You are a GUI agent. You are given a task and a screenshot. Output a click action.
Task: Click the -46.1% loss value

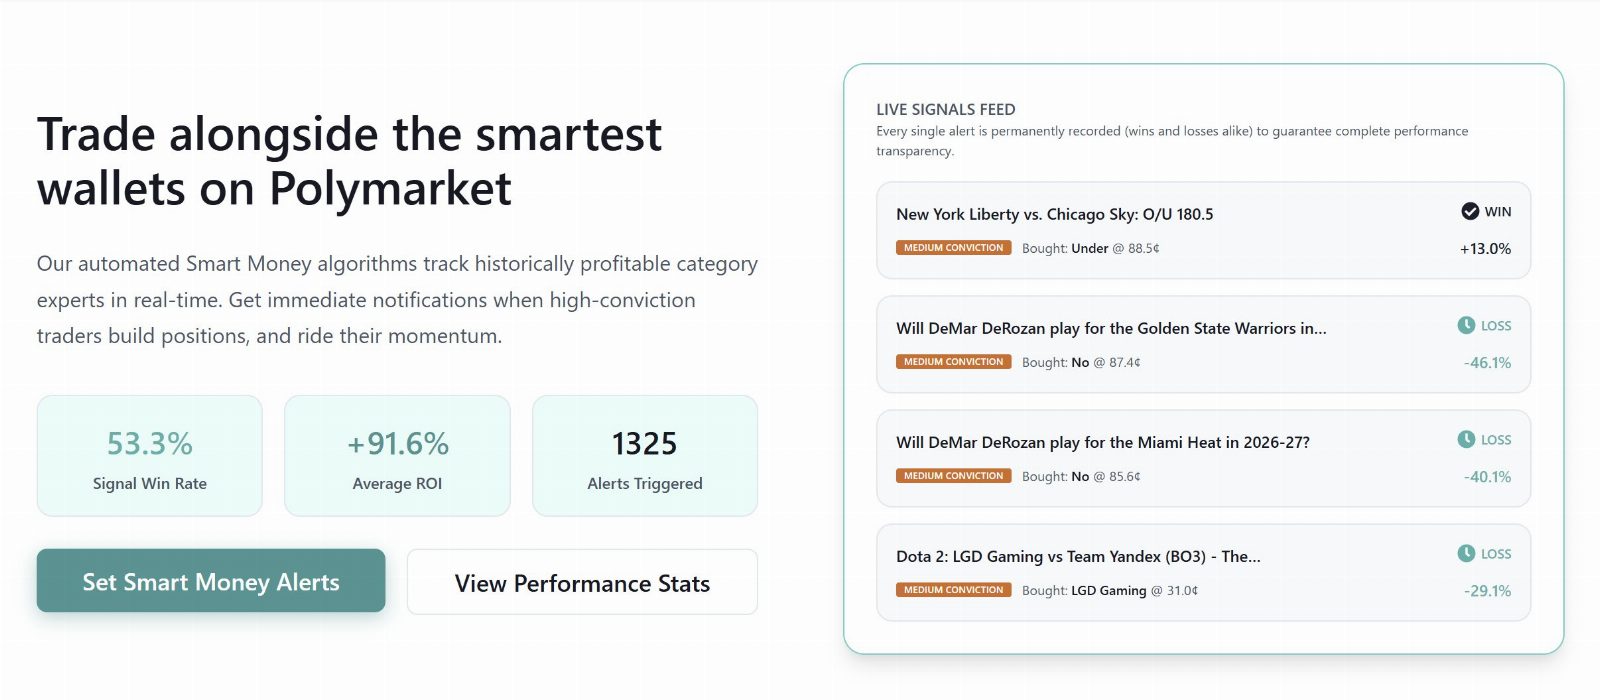pyautogui.click(x=1487, y=362)
